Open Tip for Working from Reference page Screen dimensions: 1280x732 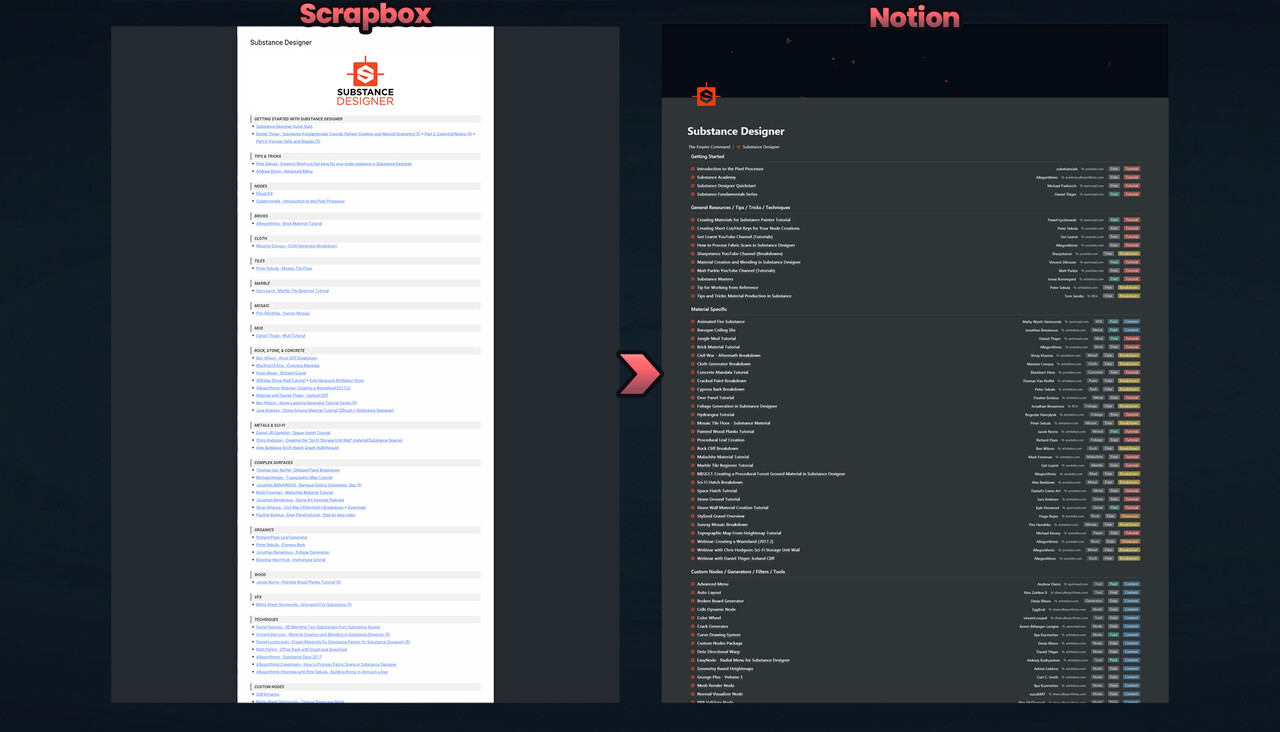pyautogui.click(x=727, y=287)
